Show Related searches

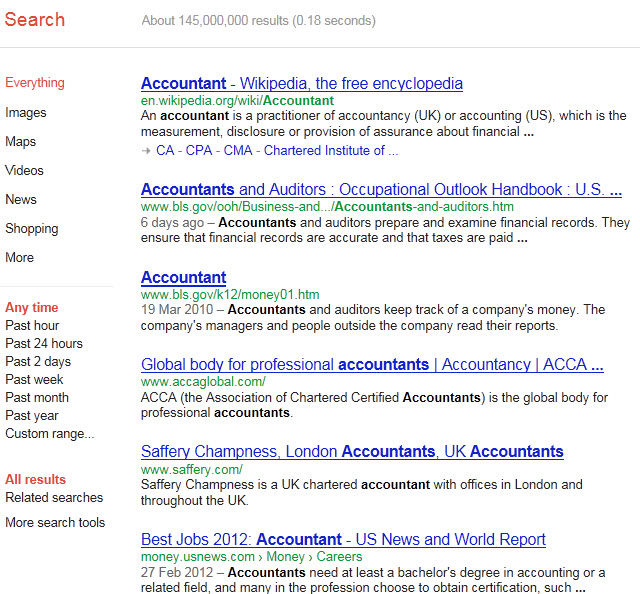54,498
